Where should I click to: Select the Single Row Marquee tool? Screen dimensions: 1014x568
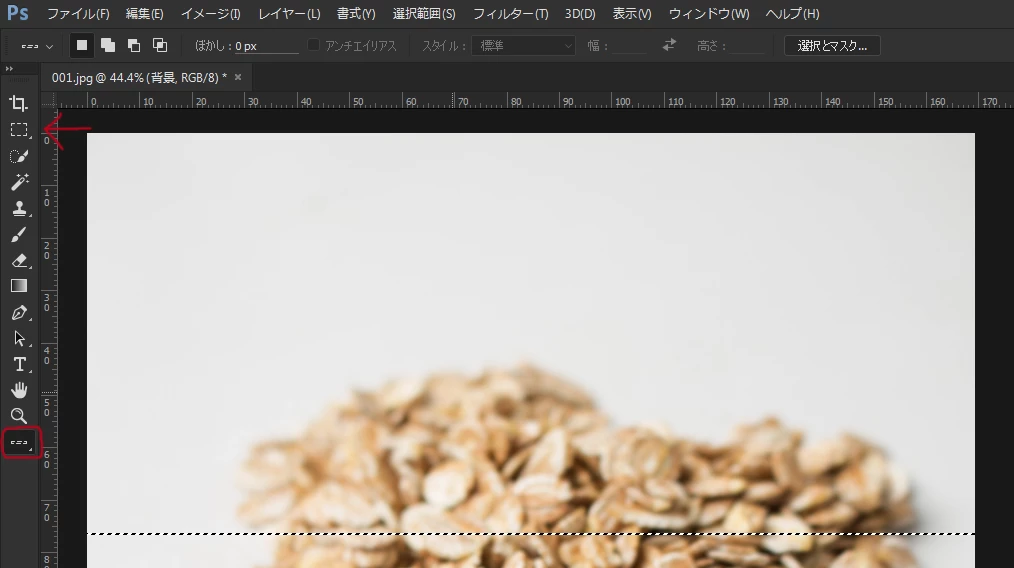[21, 442]
